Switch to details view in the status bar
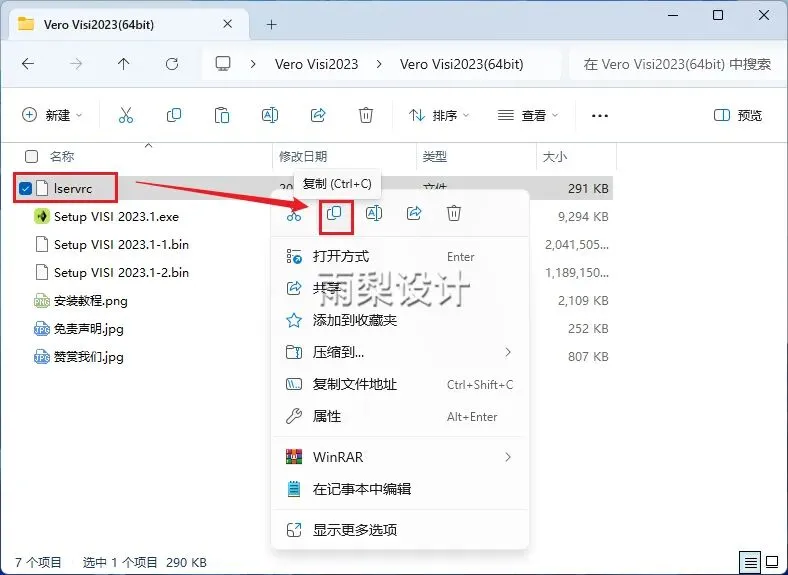Screen dimensions: 788x575 click(750, 562)
